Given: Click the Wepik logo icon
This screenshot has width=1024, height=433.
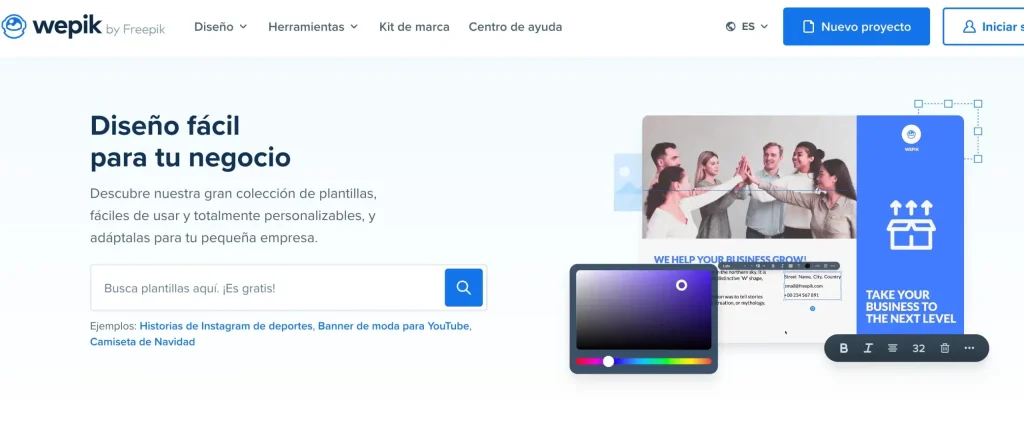Looking at the screenshot, I should pos(14,27).
